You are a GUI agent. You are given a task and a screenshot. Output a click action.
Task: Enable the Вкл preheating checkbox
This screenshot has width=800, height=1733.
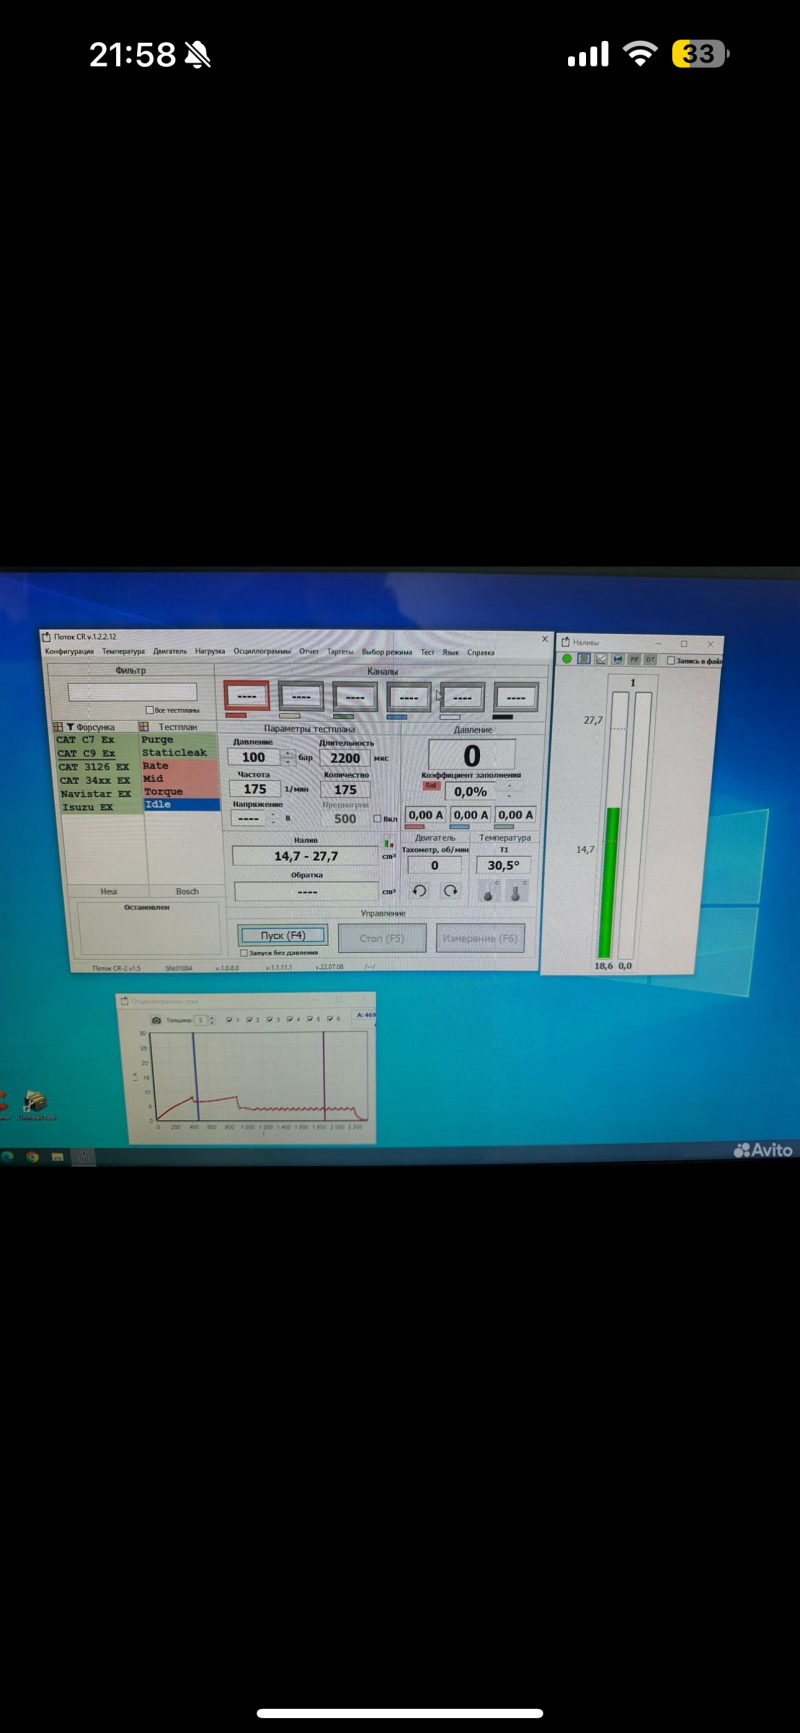pos(377,819)
